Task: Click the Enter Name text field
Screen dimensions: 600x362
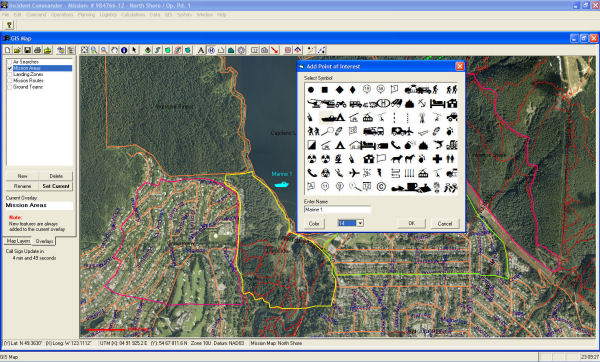Action: tap(338, 210)
